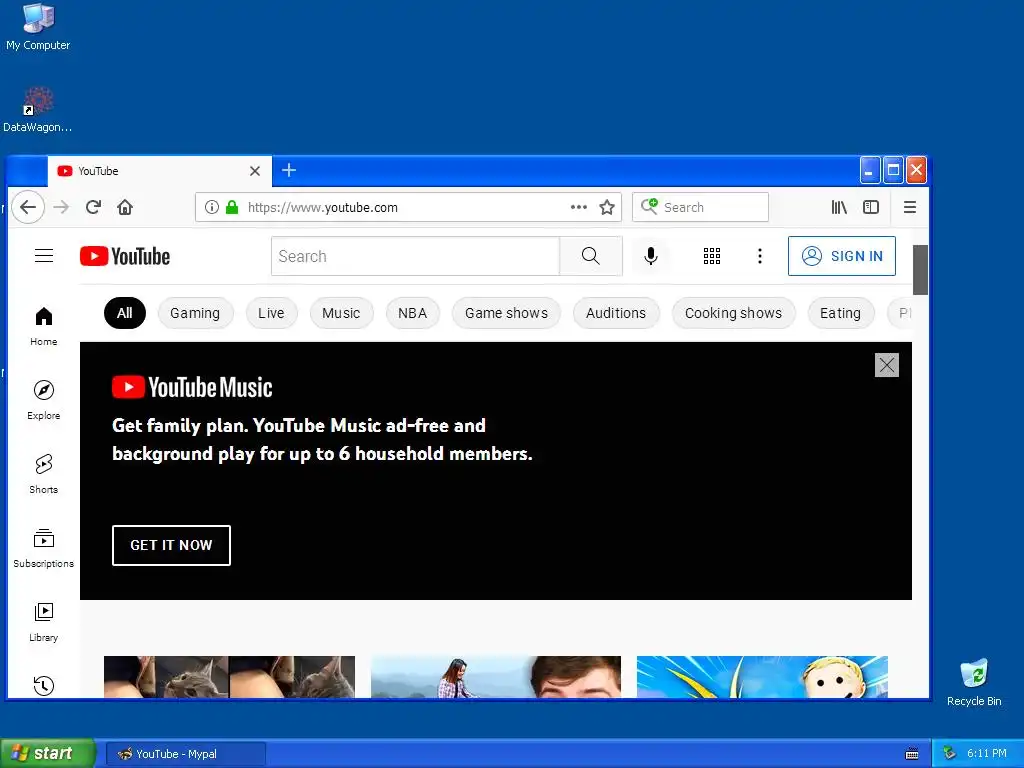Click the browser forward arrow
Screen dimensions: 1024x768
[61, 207]
